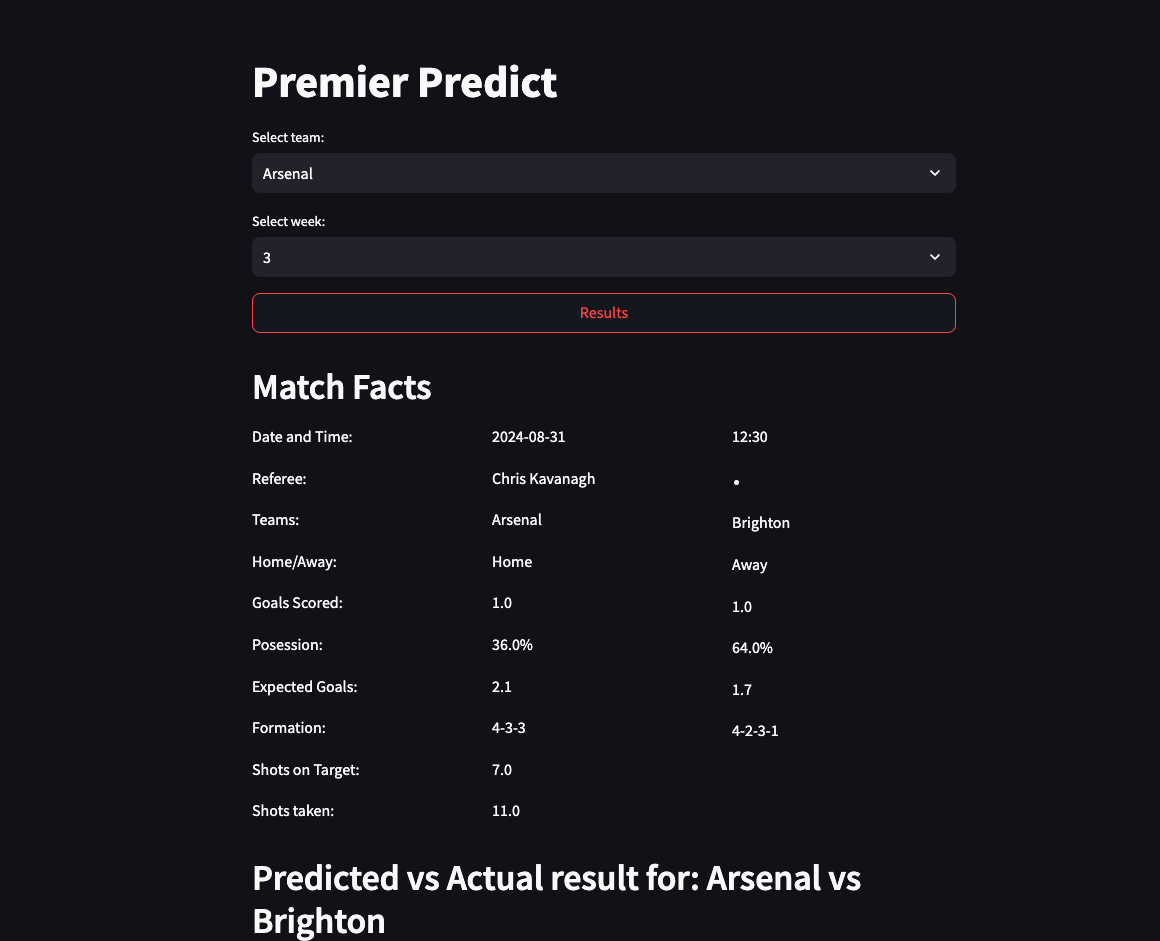Click the home formation '4-3-3'

(x=508, y=727)
